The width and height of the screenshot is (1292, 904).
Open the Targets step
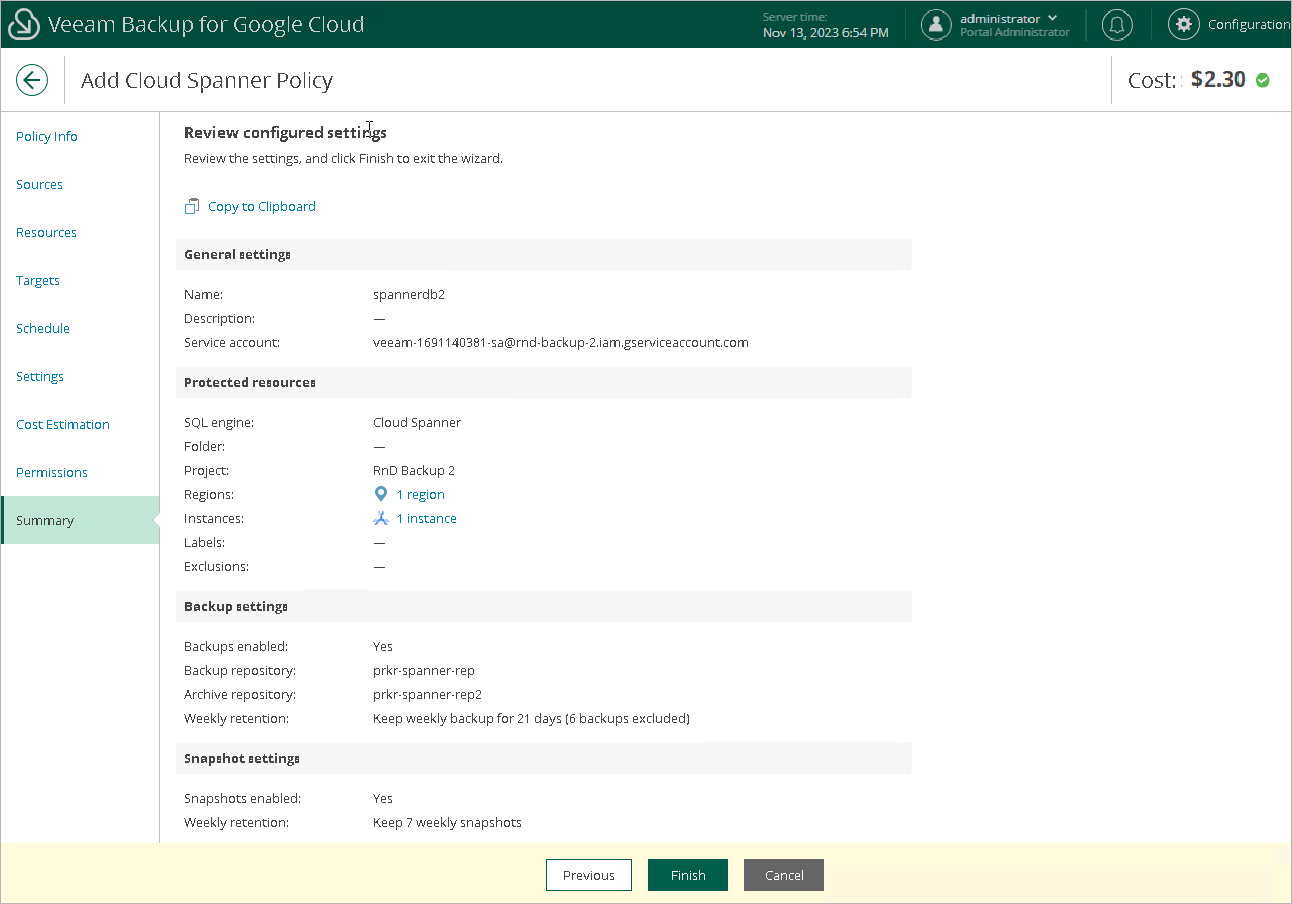(x=38, y=281)
